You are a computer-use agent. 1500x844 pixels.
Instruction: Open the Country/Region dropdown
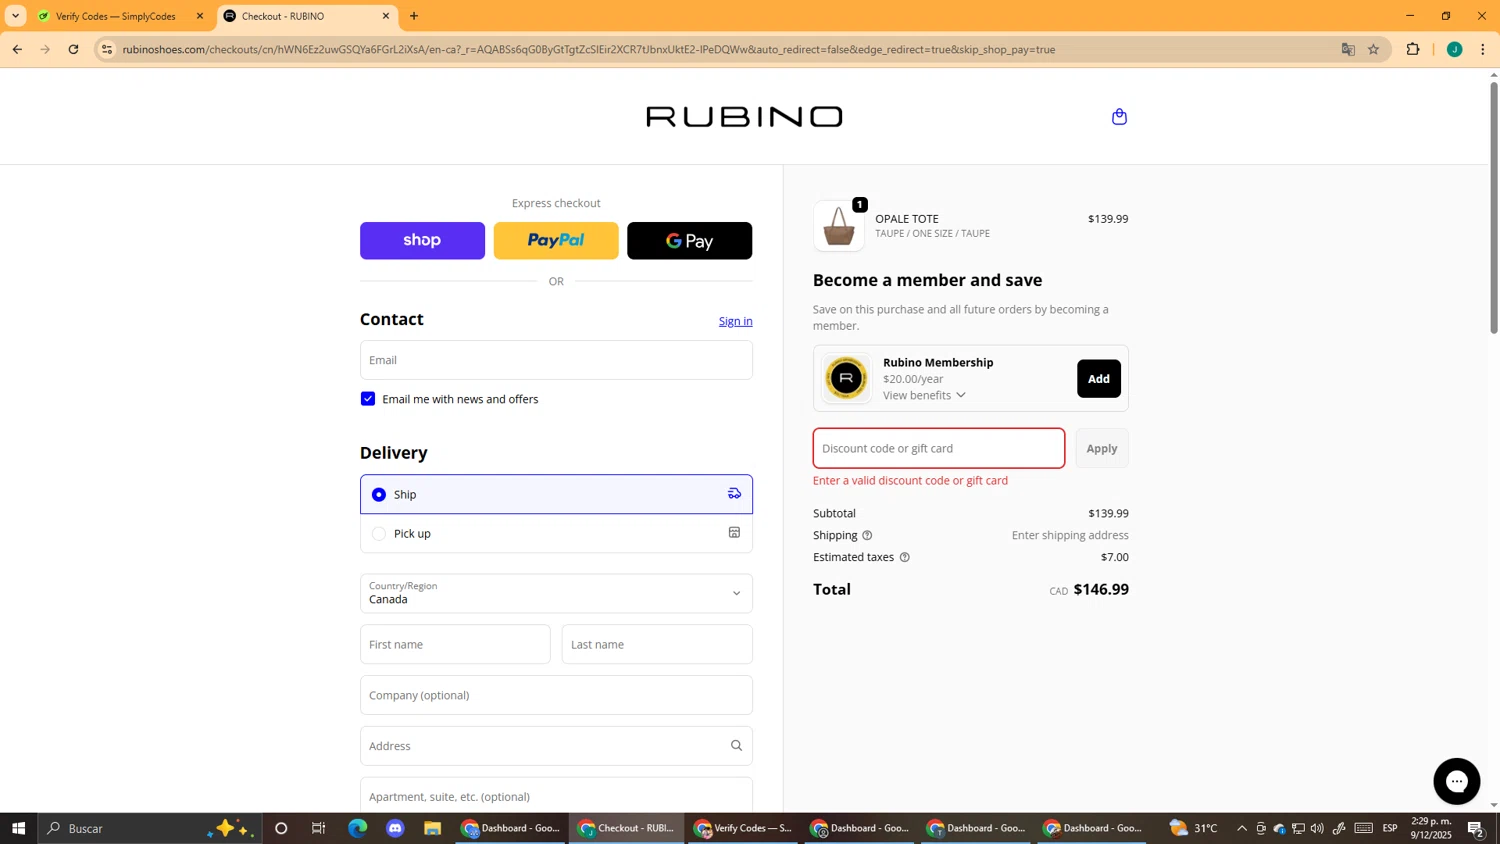click(556, 593)
